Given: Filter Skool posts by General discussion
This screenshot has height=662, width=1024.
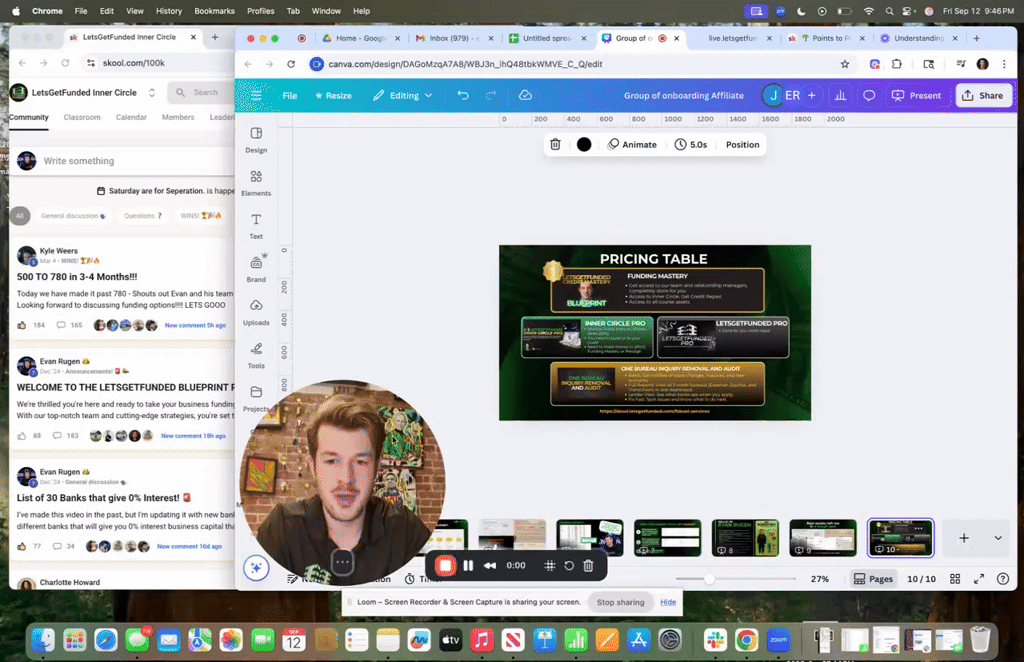Looking at the screenshot, I should [72, 215].
